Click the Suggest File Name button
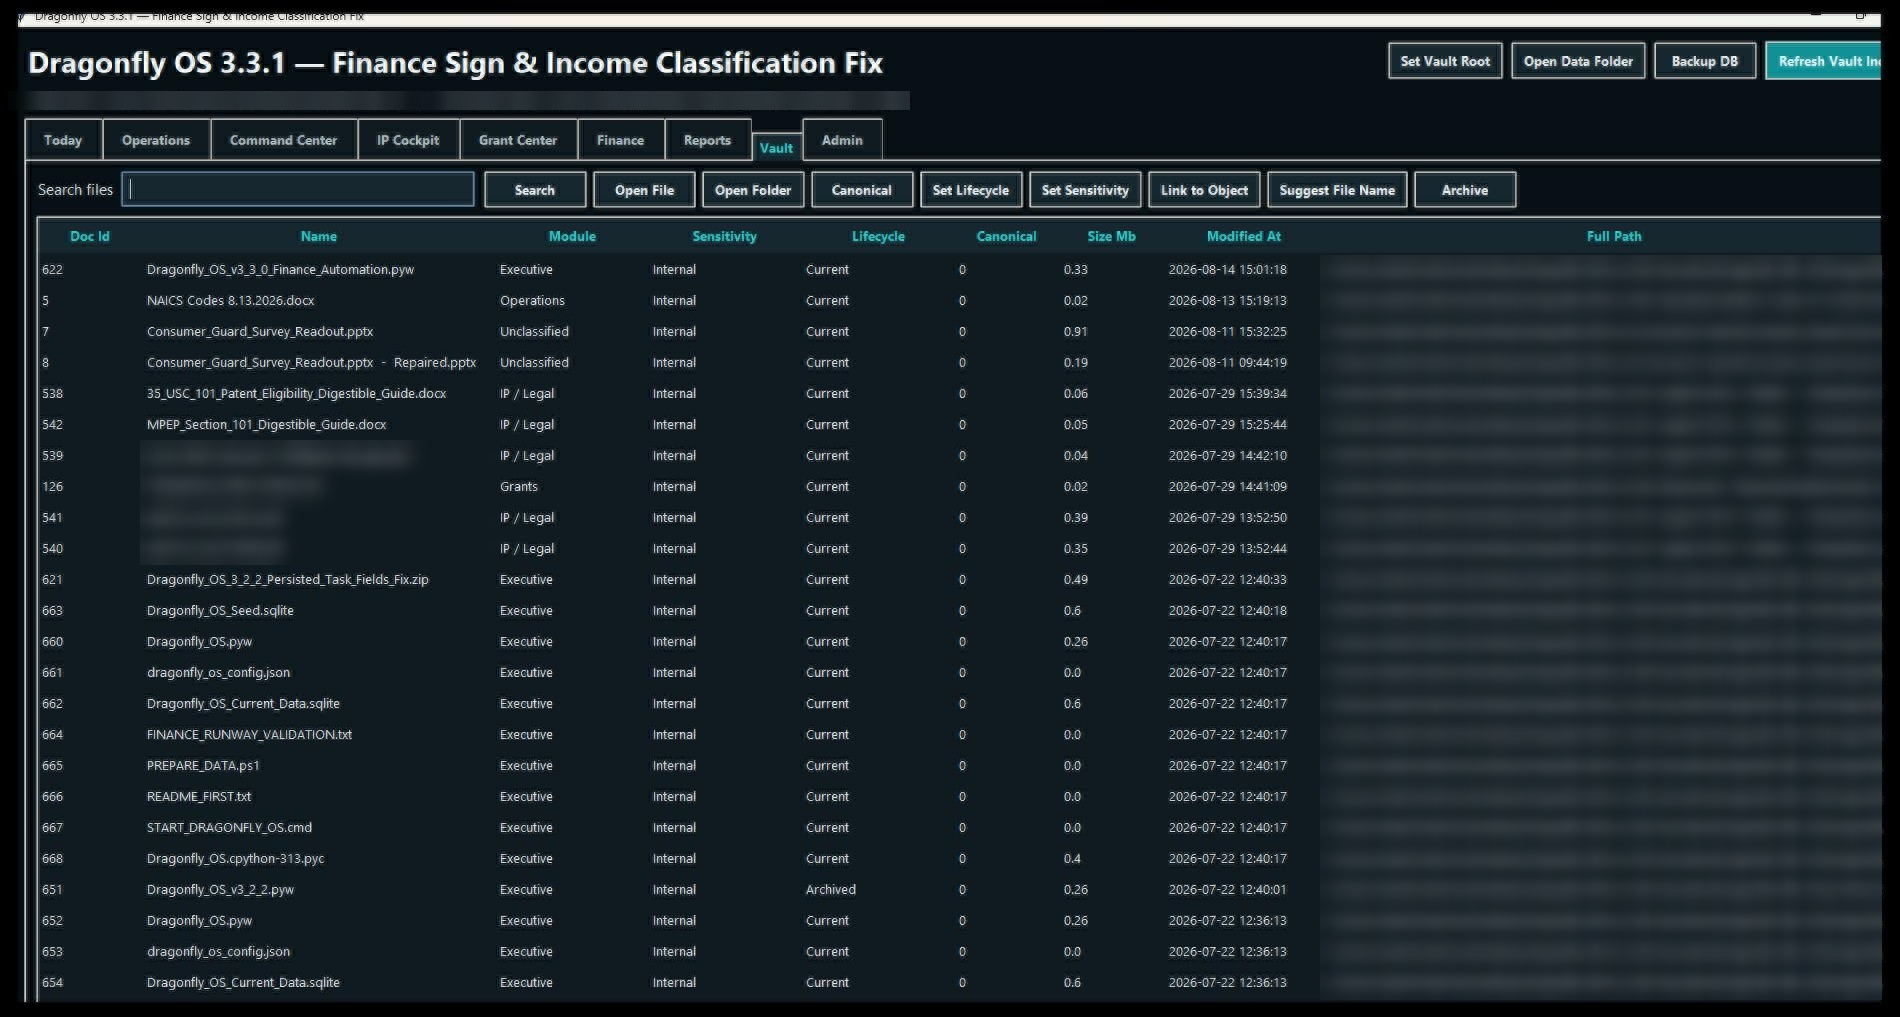 (1337, 190)
